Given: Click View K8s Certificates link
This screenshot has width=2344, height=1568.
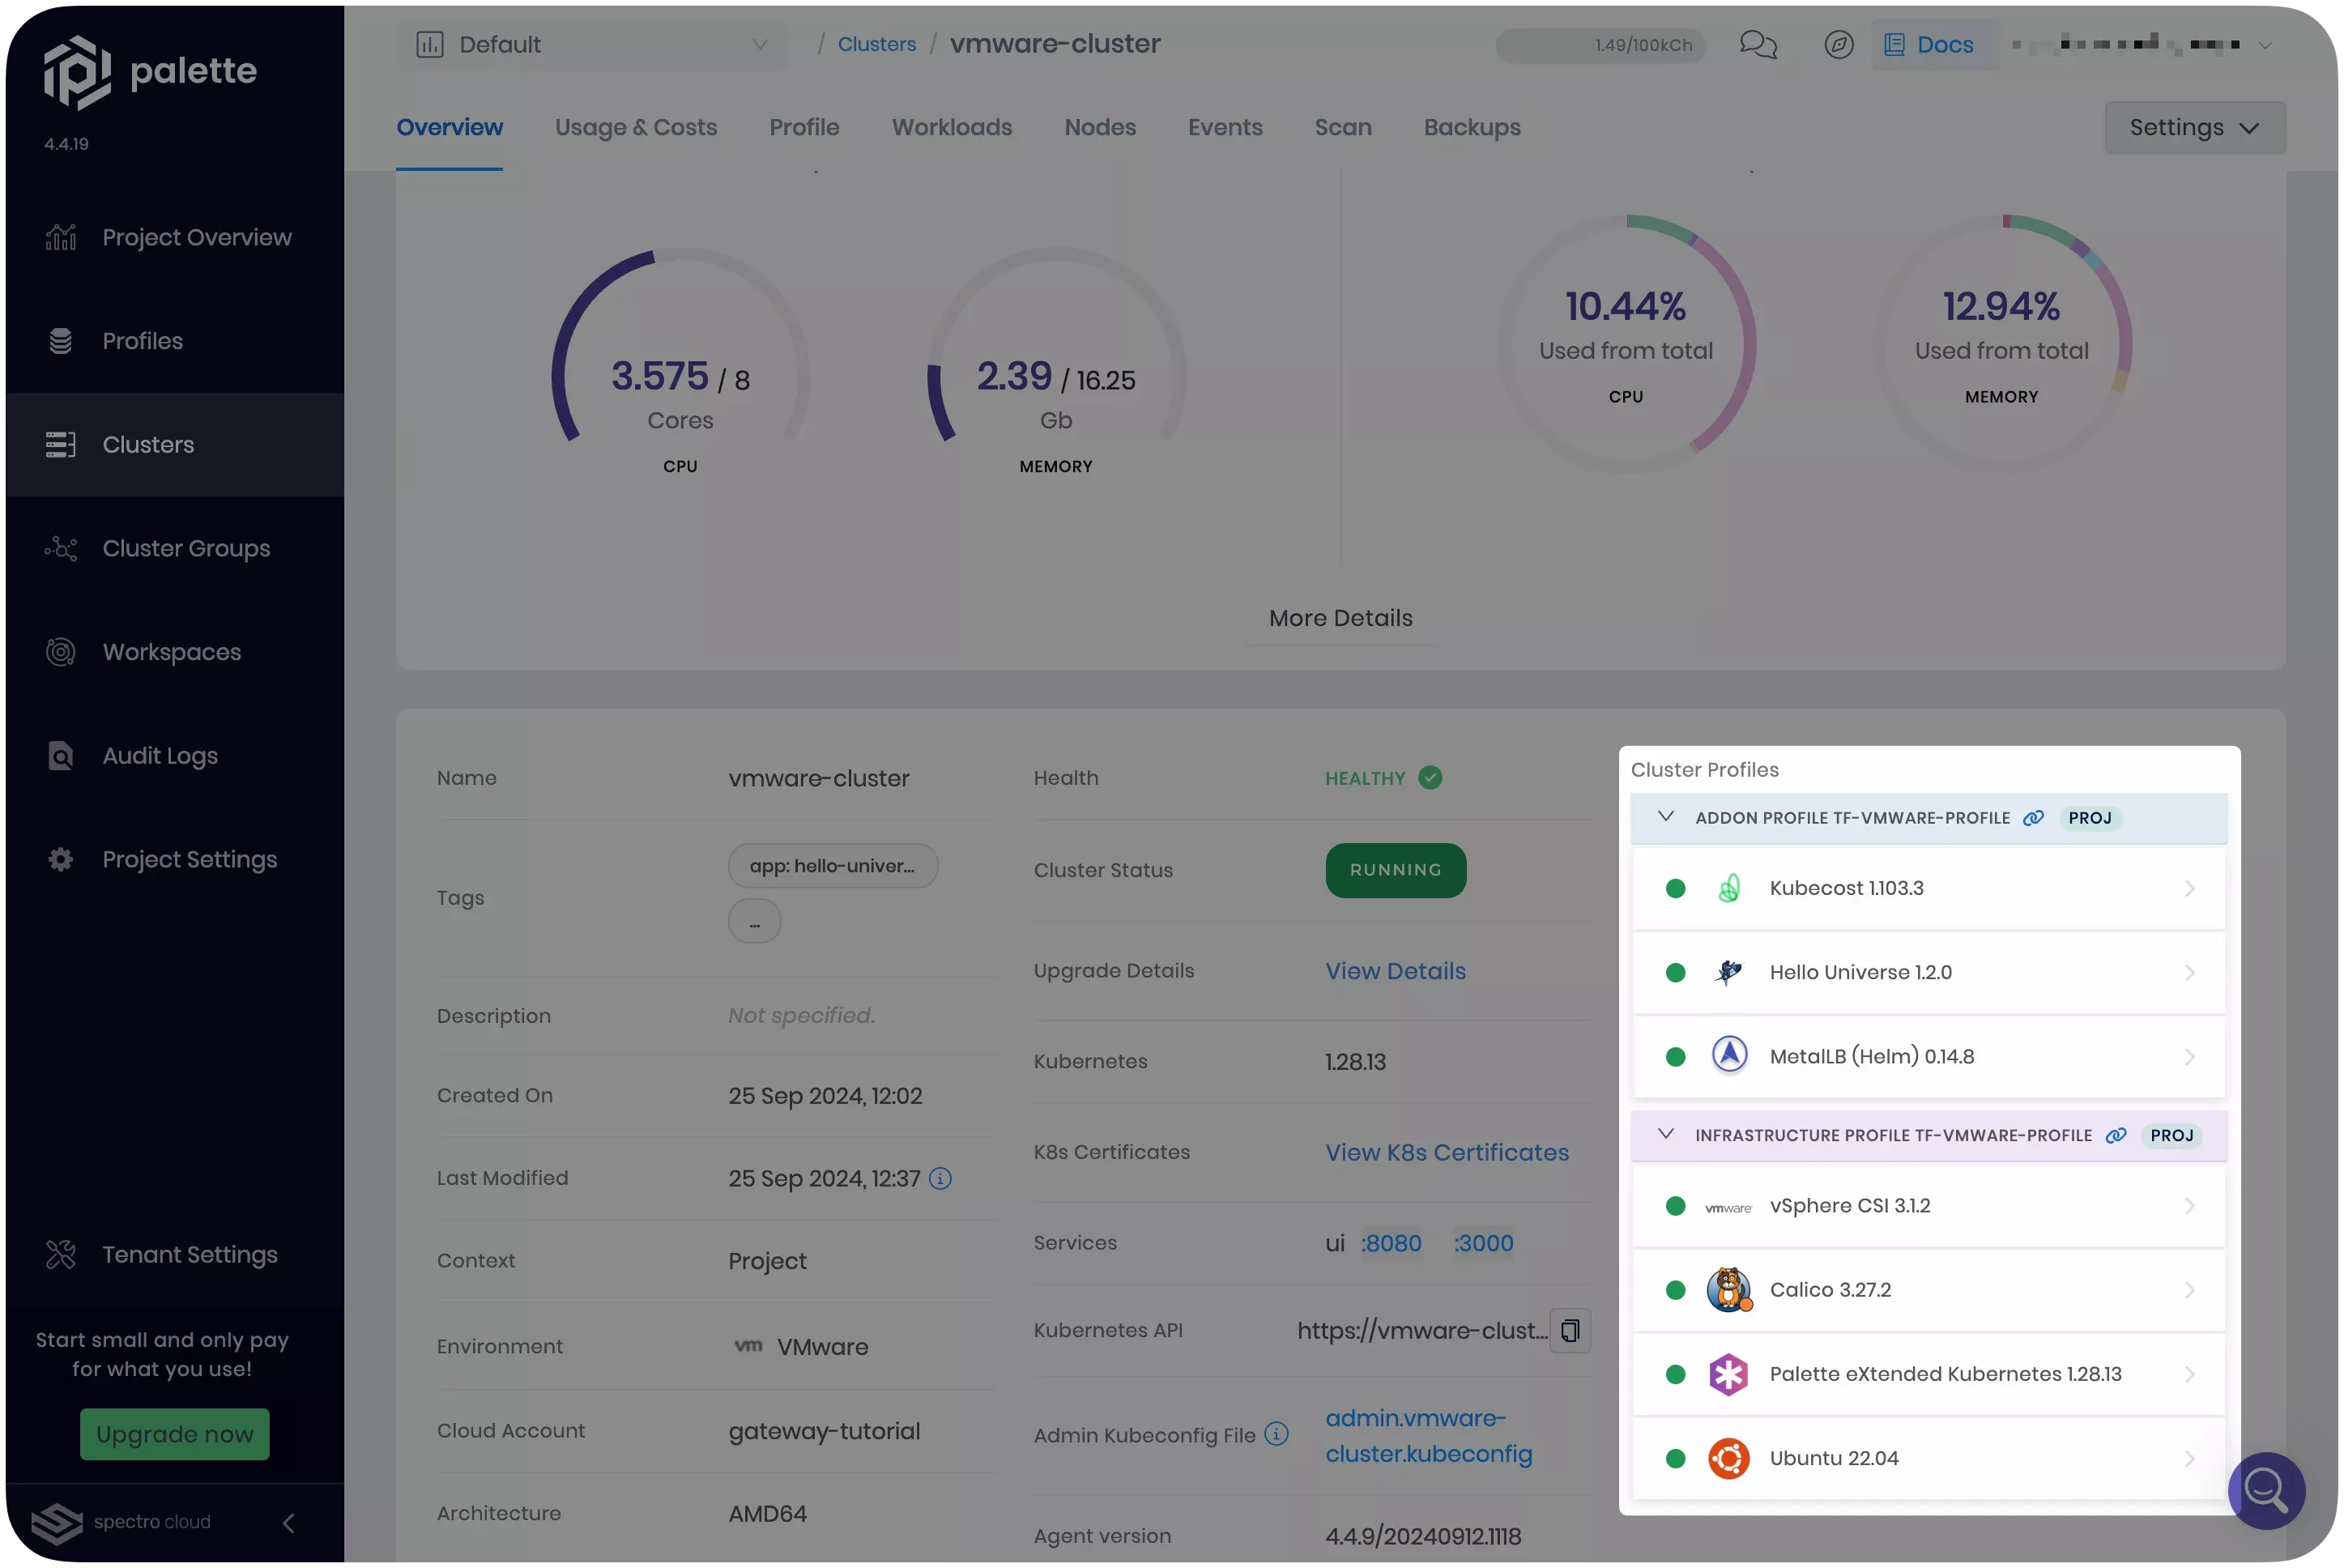Looking at the screenshot, I should click(x=1446, y=1152).
